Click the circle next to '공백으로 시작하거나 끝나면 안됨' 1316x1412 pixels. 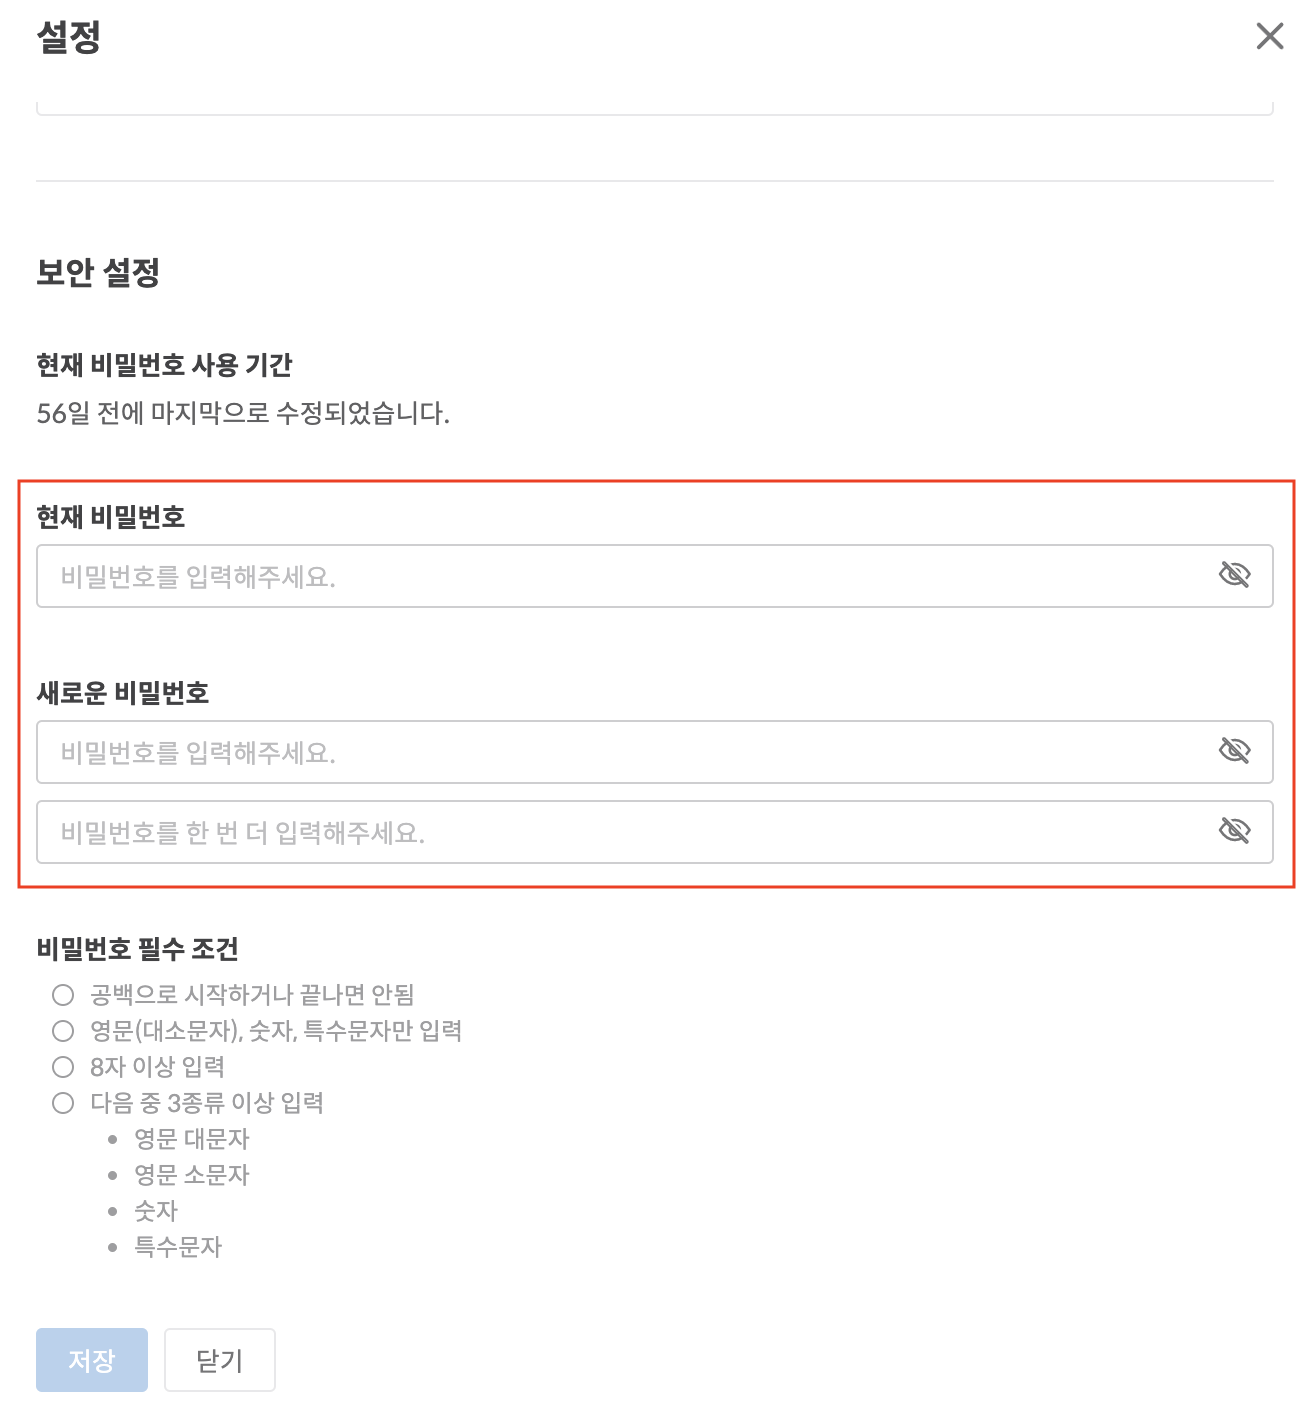(x=63, y=995)
